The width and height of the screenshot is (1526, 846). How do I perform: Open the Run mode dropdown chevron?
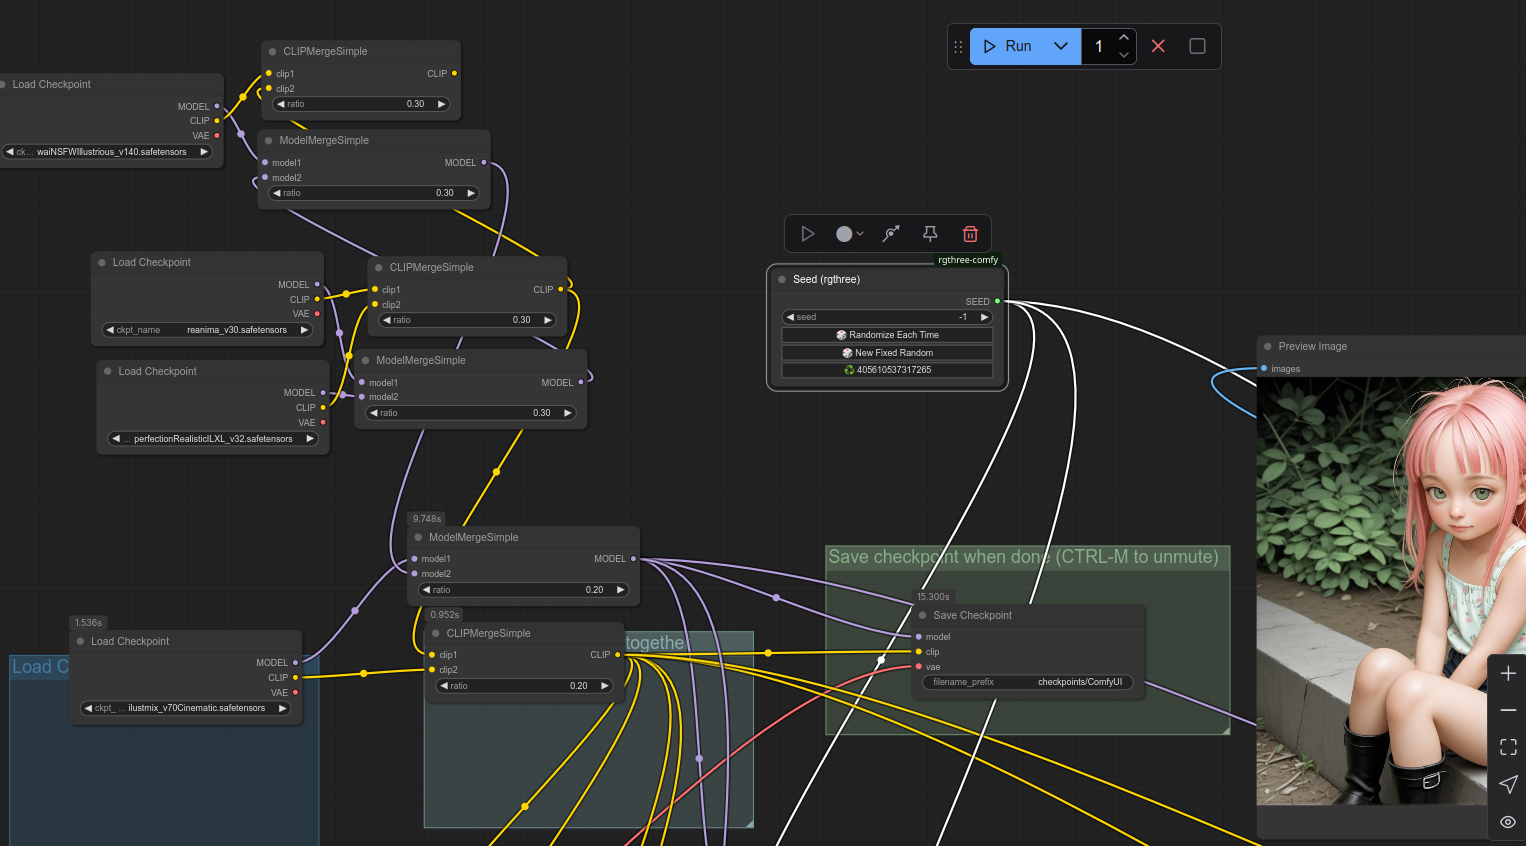coord(1061,46)
